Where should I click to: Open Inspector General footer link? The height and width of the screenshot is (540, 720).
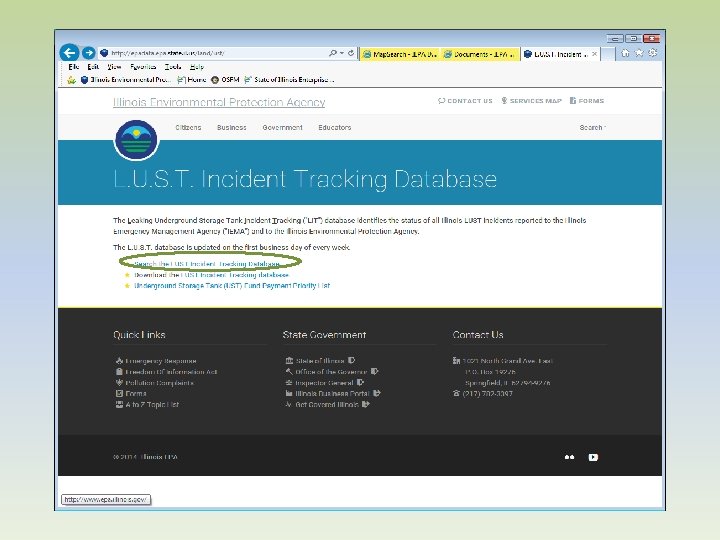[325, 383]
